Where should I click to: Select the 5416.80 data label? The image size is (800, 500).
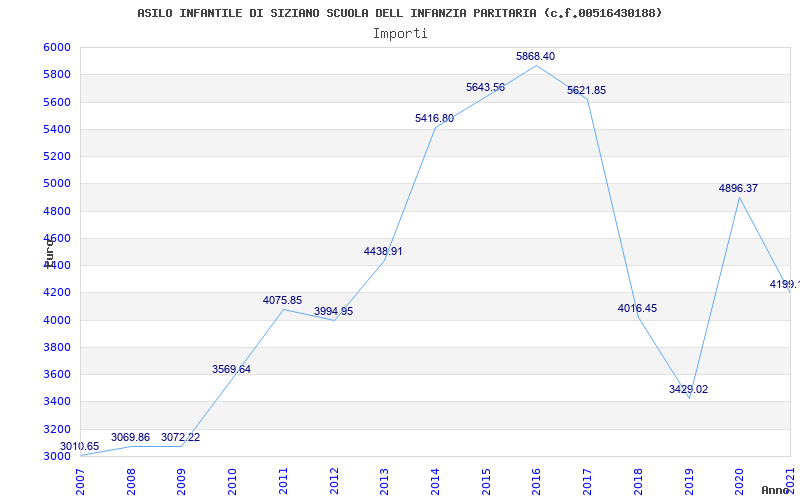[435, 118]
